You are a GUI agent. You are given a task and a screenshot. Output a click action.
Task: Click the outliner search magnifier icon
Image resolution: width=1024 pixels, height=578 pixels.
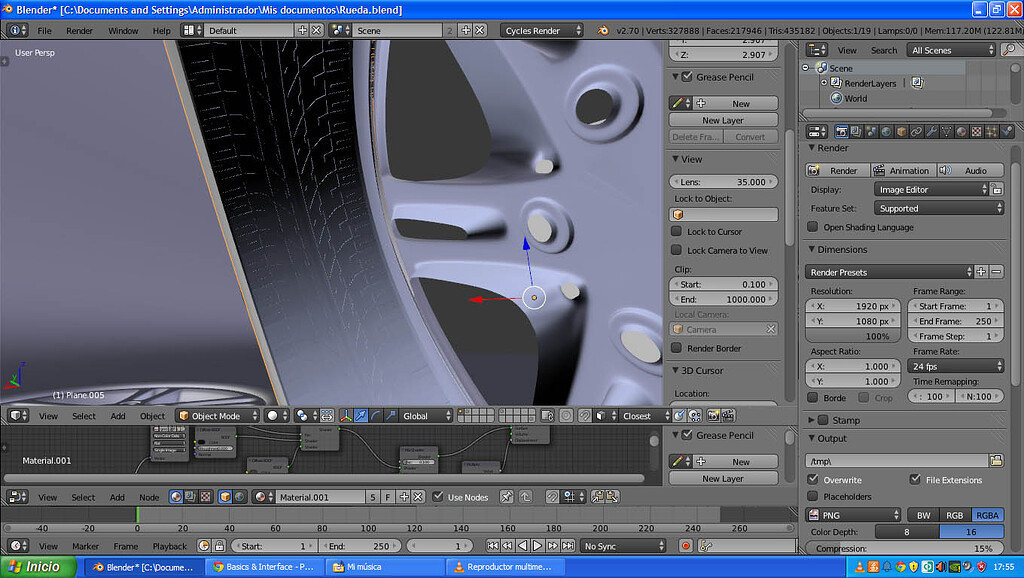tap(1009, 50)
